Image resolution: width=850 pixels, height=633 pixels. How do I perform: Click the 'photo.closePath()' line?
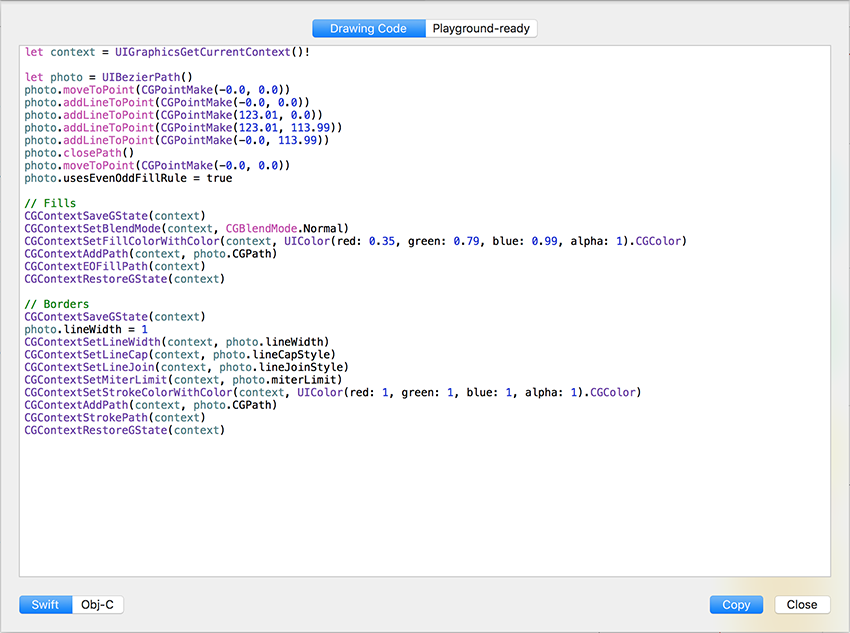(x=79, y=153)
